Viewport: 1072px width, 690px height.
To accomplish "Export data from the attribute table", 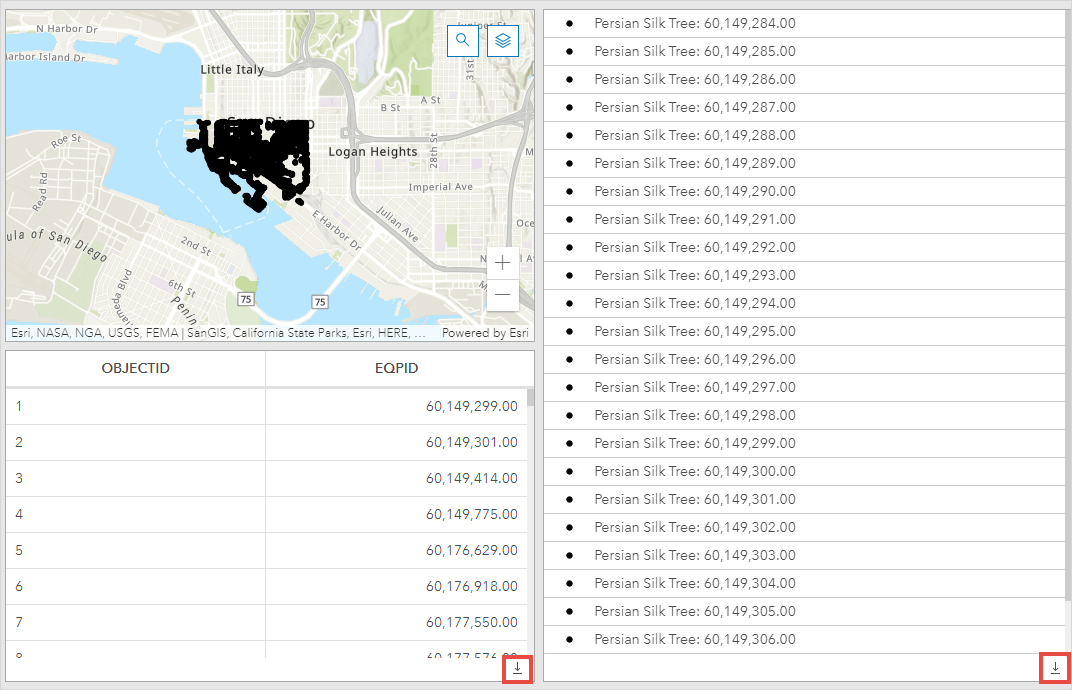I will coord(517,669).
